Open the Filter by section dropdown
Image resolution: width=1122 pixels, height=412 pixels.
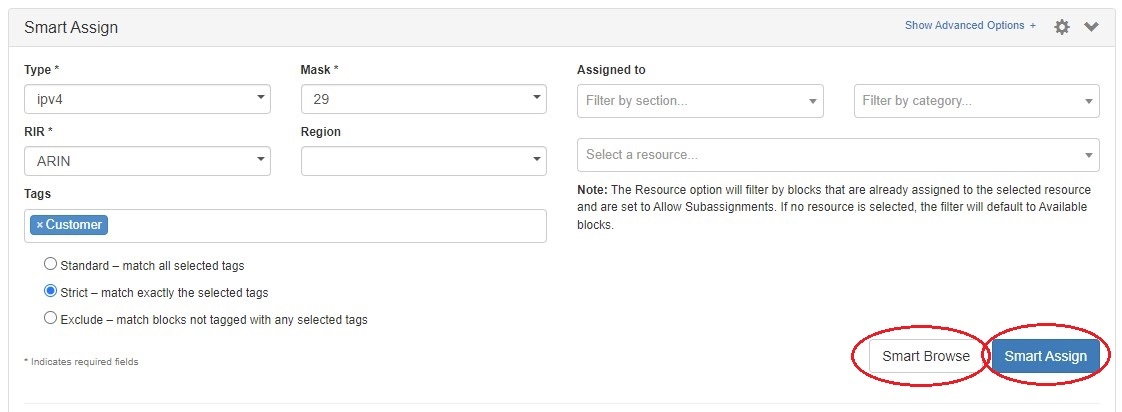pyautogui.click(x=700, y=100)
